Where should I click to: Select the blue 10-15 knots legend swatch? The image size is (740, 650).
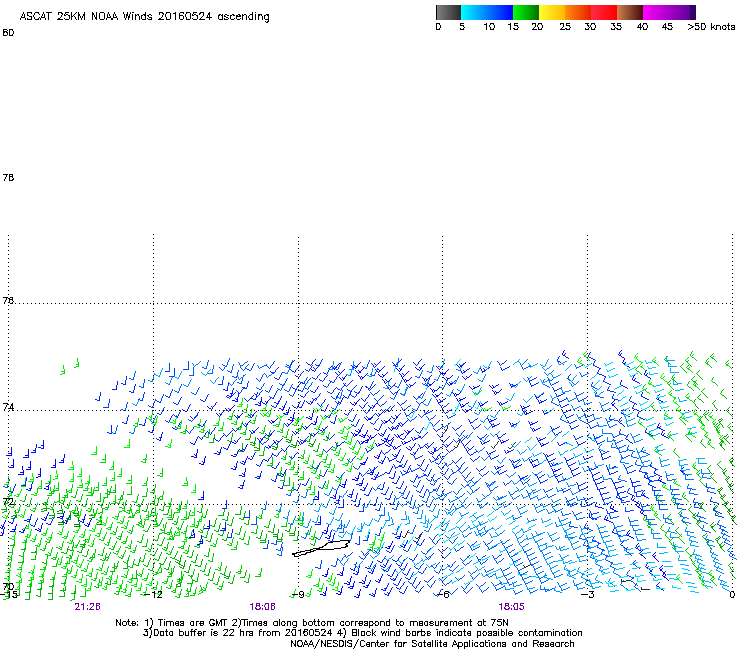[500, 12]
